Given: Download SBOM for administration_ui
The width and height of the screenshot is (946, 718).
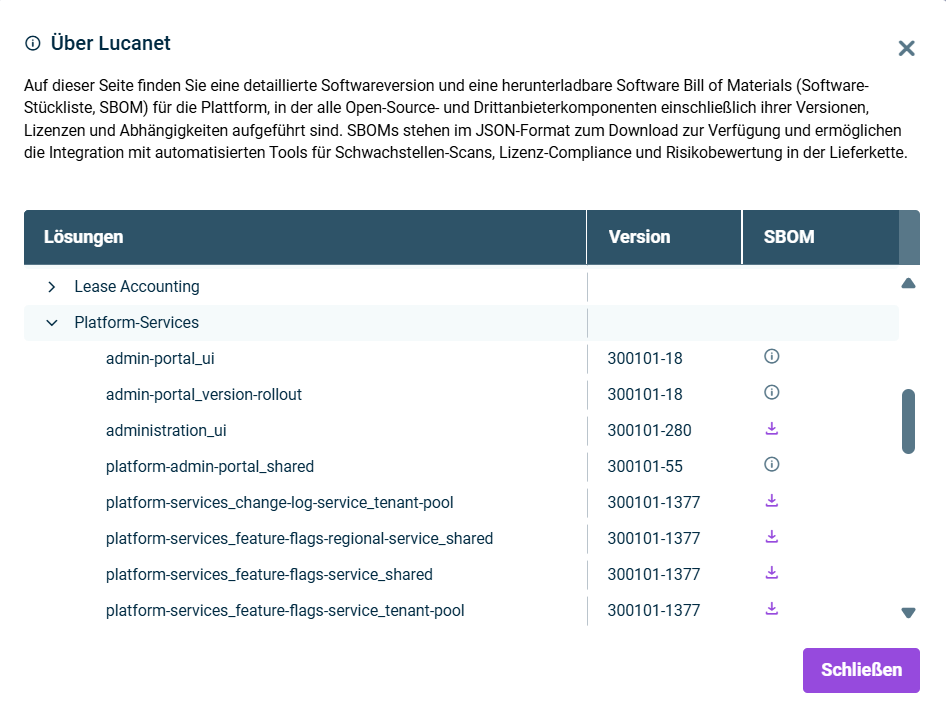Looking at the screenshot, I should coord(771,429).
